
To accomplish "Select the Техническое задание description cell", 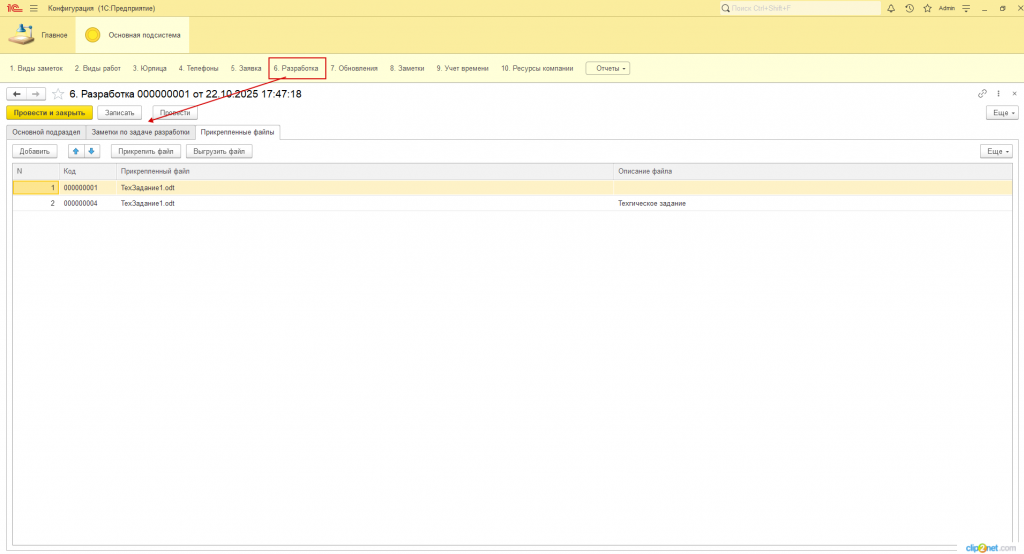I will [812, 203].
